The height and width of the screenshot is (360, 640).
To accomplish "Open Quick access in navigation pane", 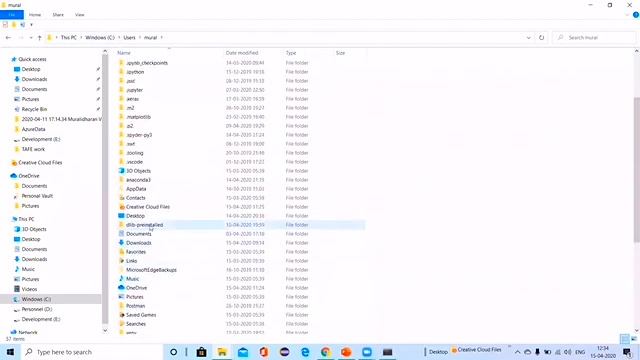I will coord(32,59).
